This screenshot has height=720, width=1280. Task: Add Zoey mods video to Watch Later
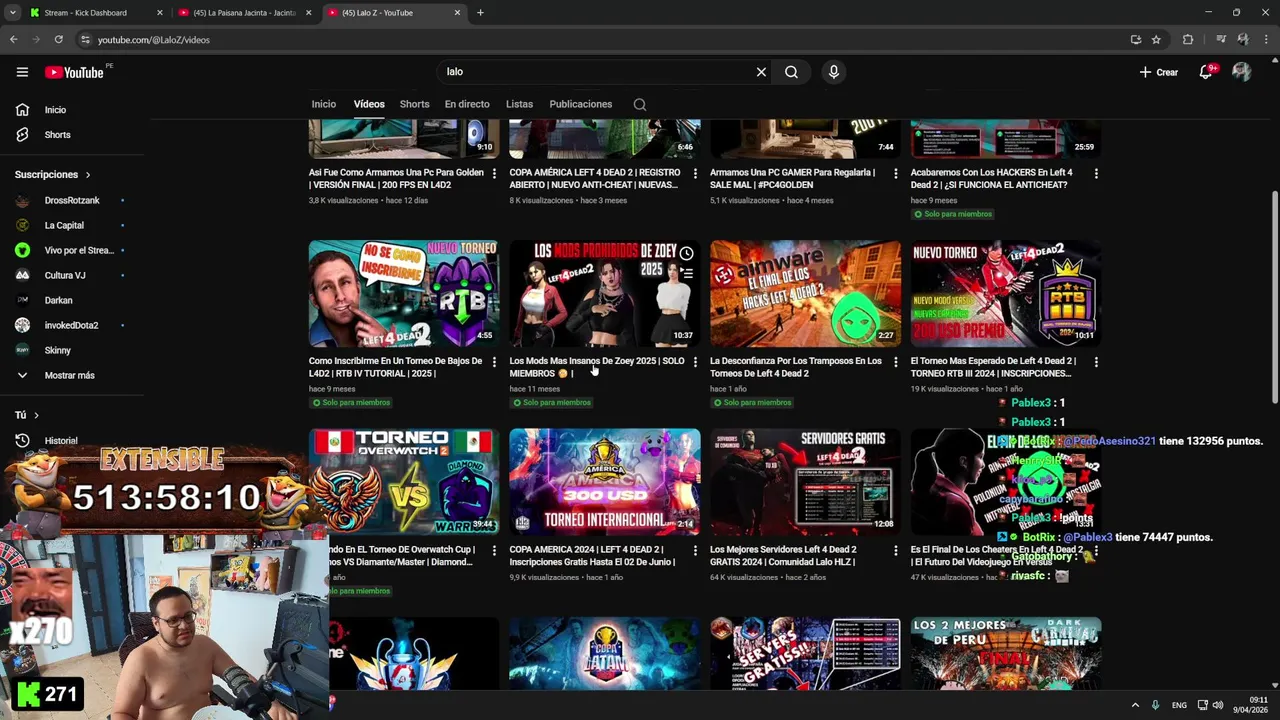(x=686, y=254)
